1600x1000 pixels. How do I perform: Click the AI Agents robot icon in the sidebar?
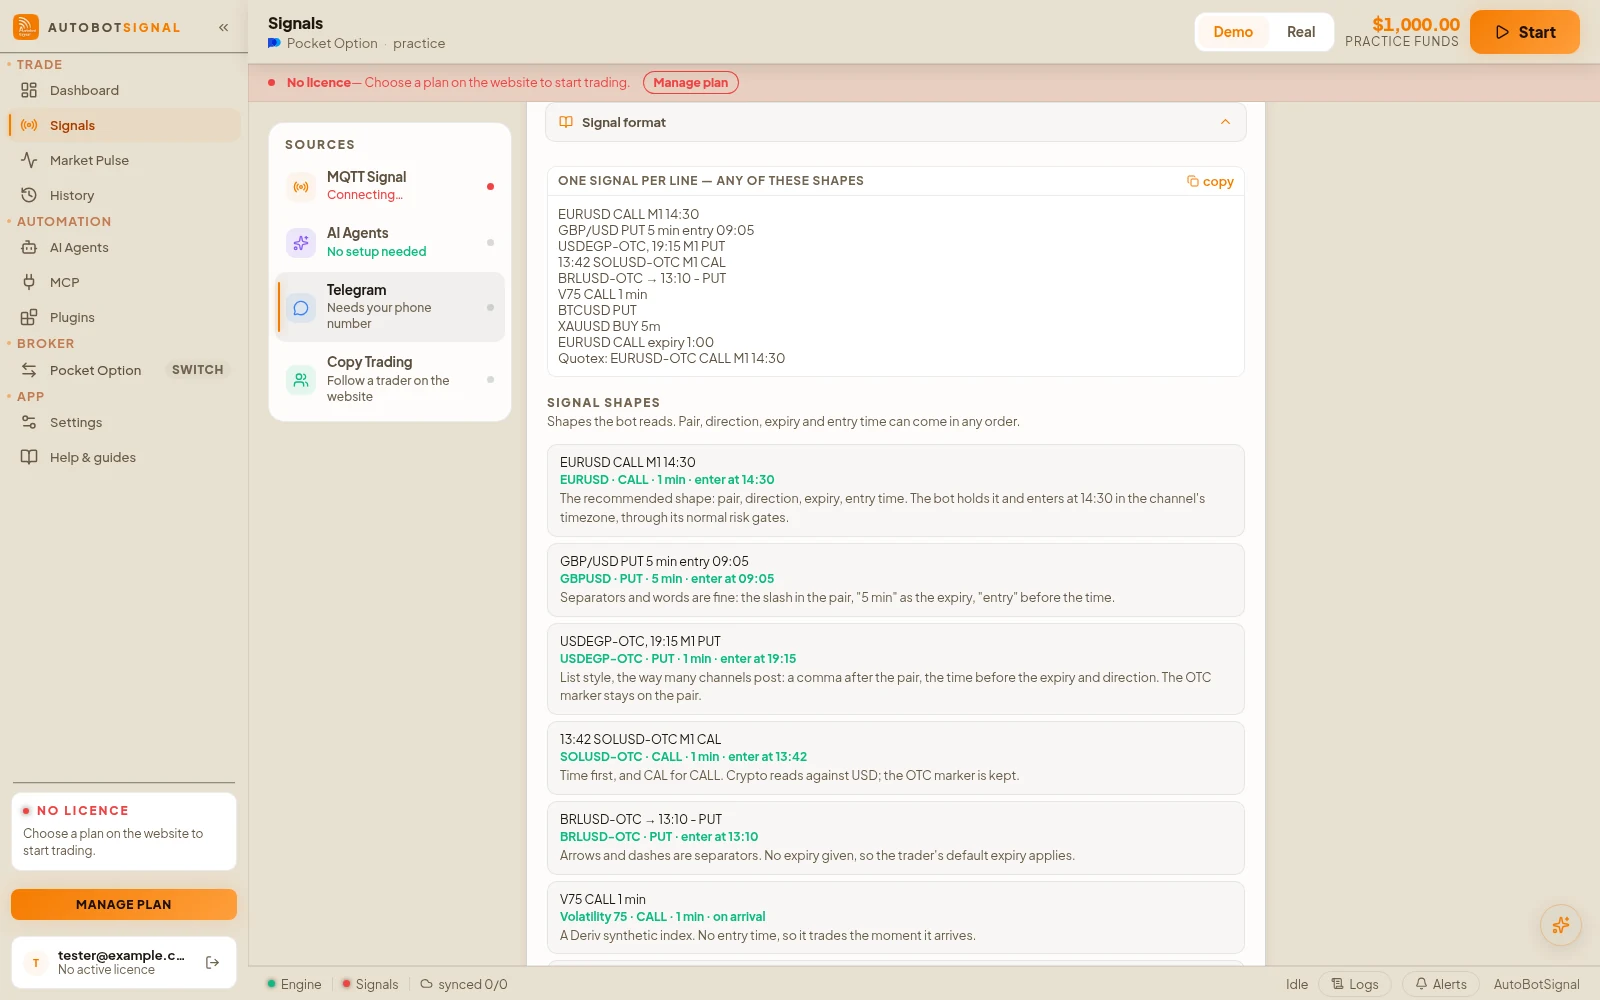click(x=29, y=247)
